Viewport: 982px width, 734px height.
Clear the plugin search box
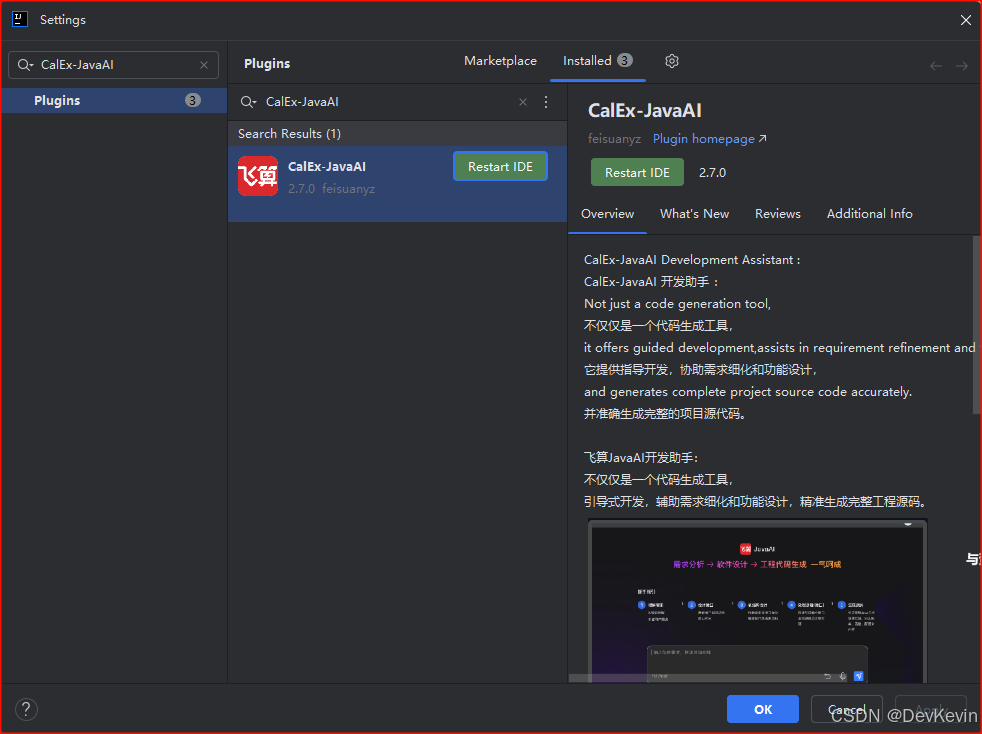click(523, 102)
